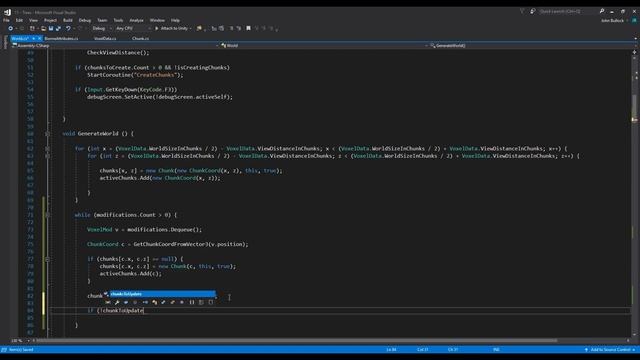Image resolution: width=640 pixels, height=360 pixels.
Task: Open the Any CPU platform dropdown
Action: (133, 29)
